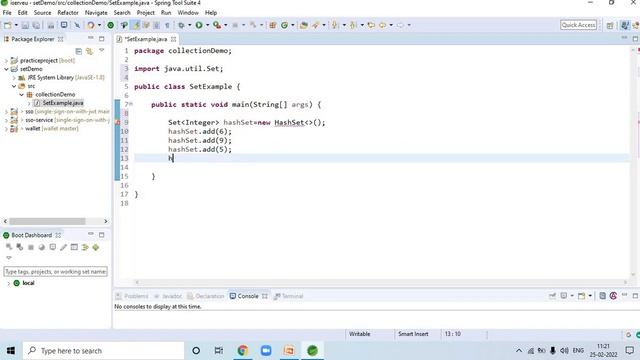Click the taskbar search box
The height and width of the screenshot is (360, 640).
[x=103, y=351]
